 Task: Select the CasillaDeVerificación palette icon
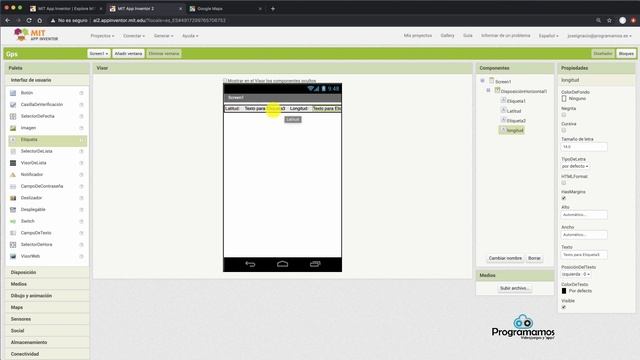tap(13, 105)
